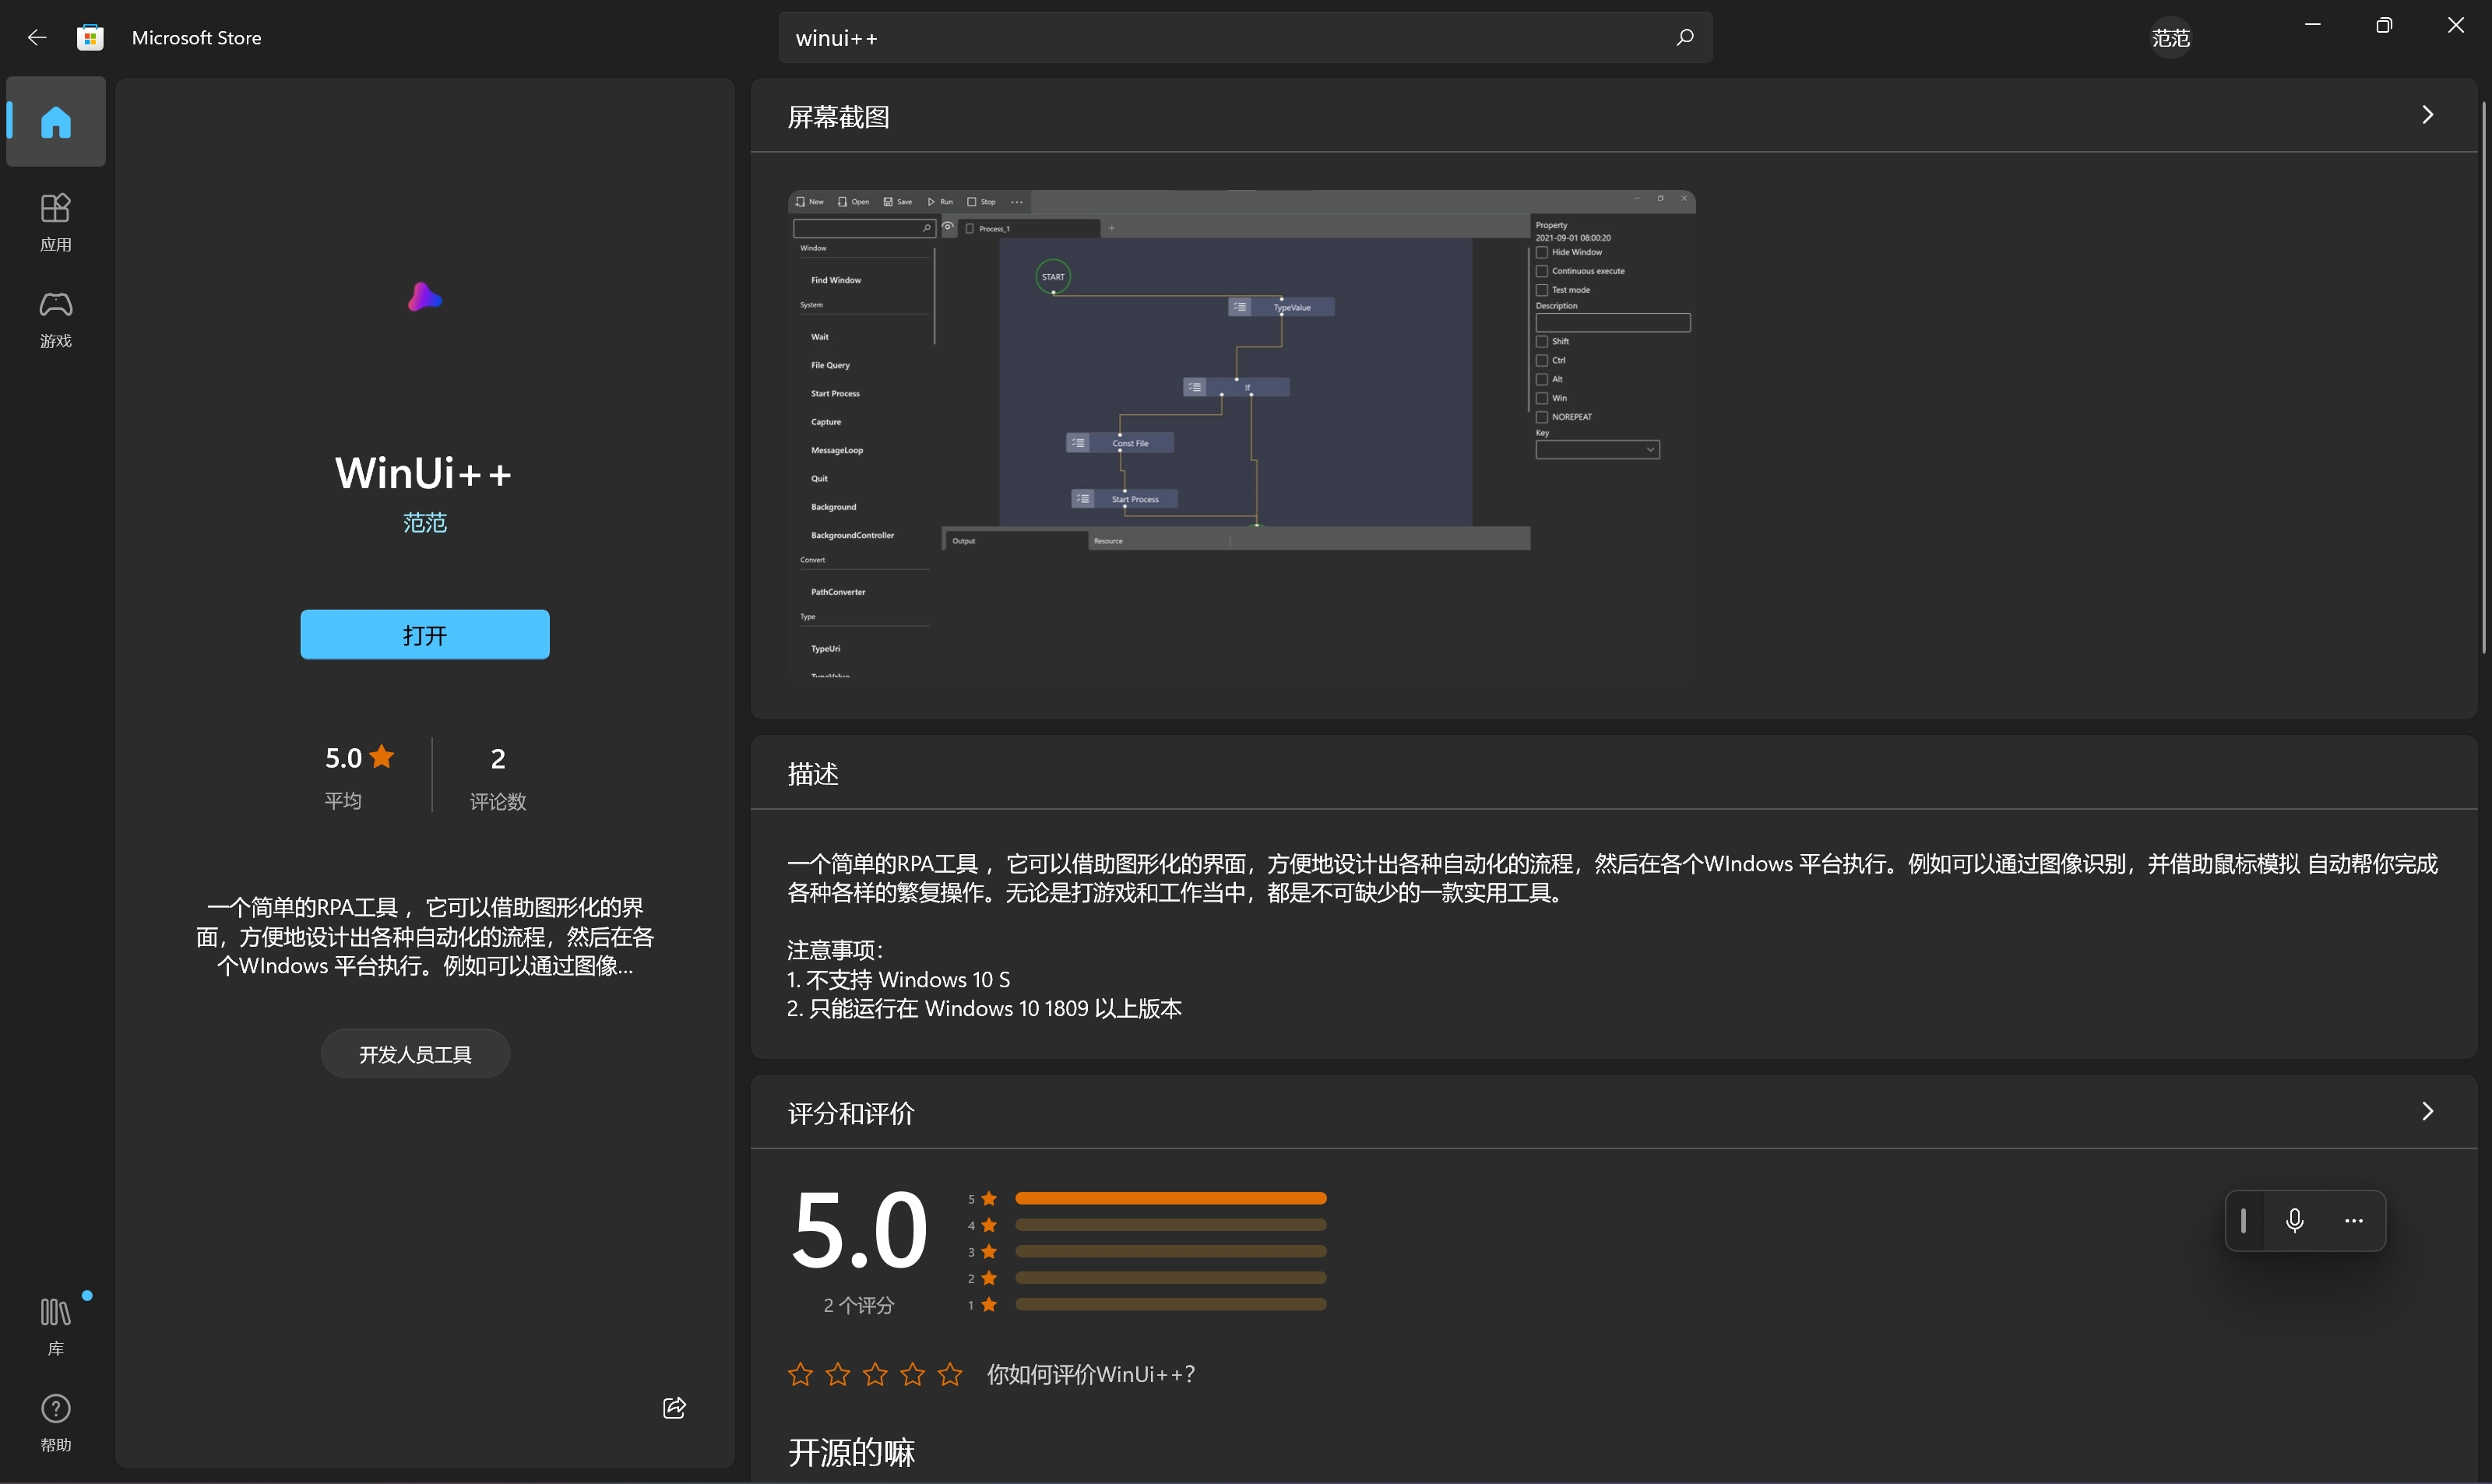Open more options in the voice input panel
Image resolution: width=2492 pixels, height=1484 pixels.
click(x=2353, y=1220)
